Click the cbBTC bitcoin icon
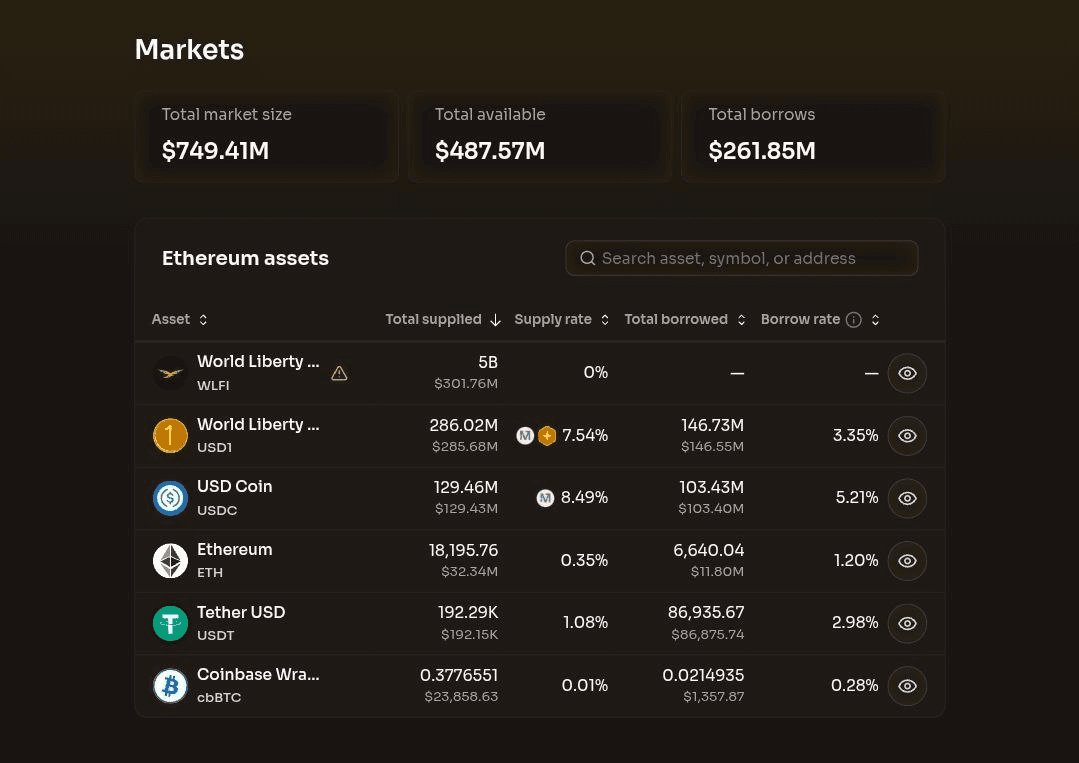This screenshot has height=763, width=1079. pos(170,686)
